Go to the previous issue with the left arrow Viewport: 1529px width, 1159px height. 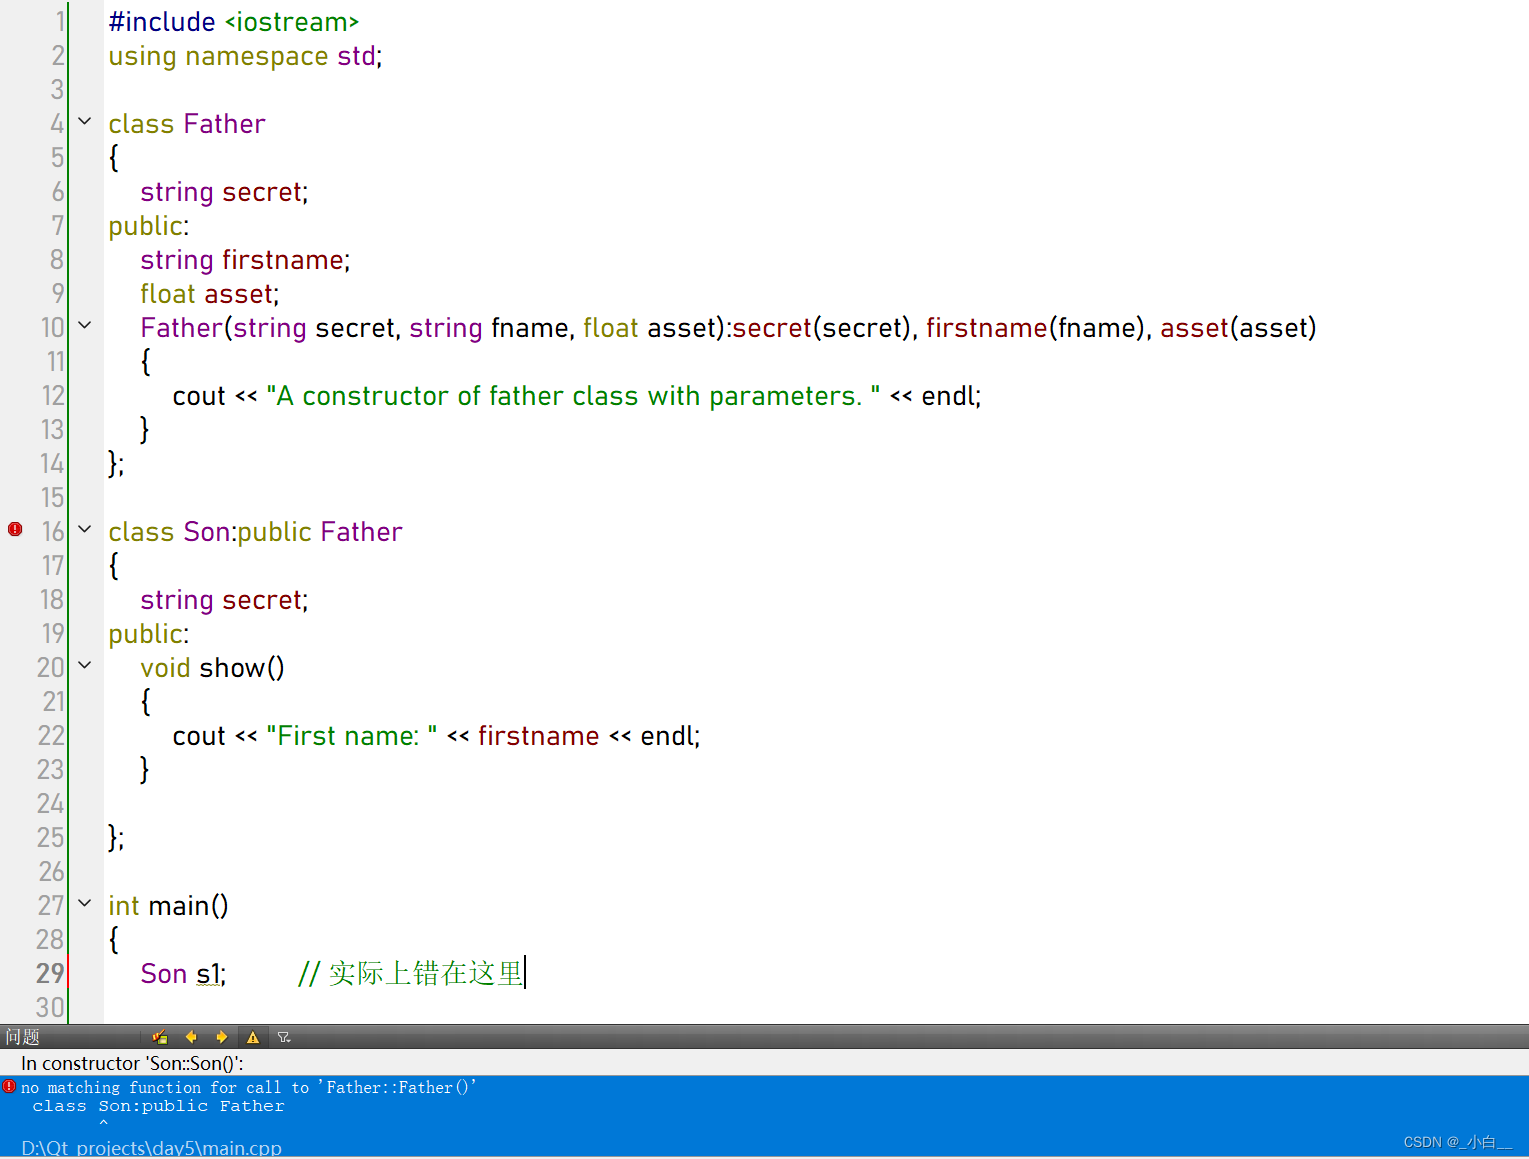tap(191, 1037)
